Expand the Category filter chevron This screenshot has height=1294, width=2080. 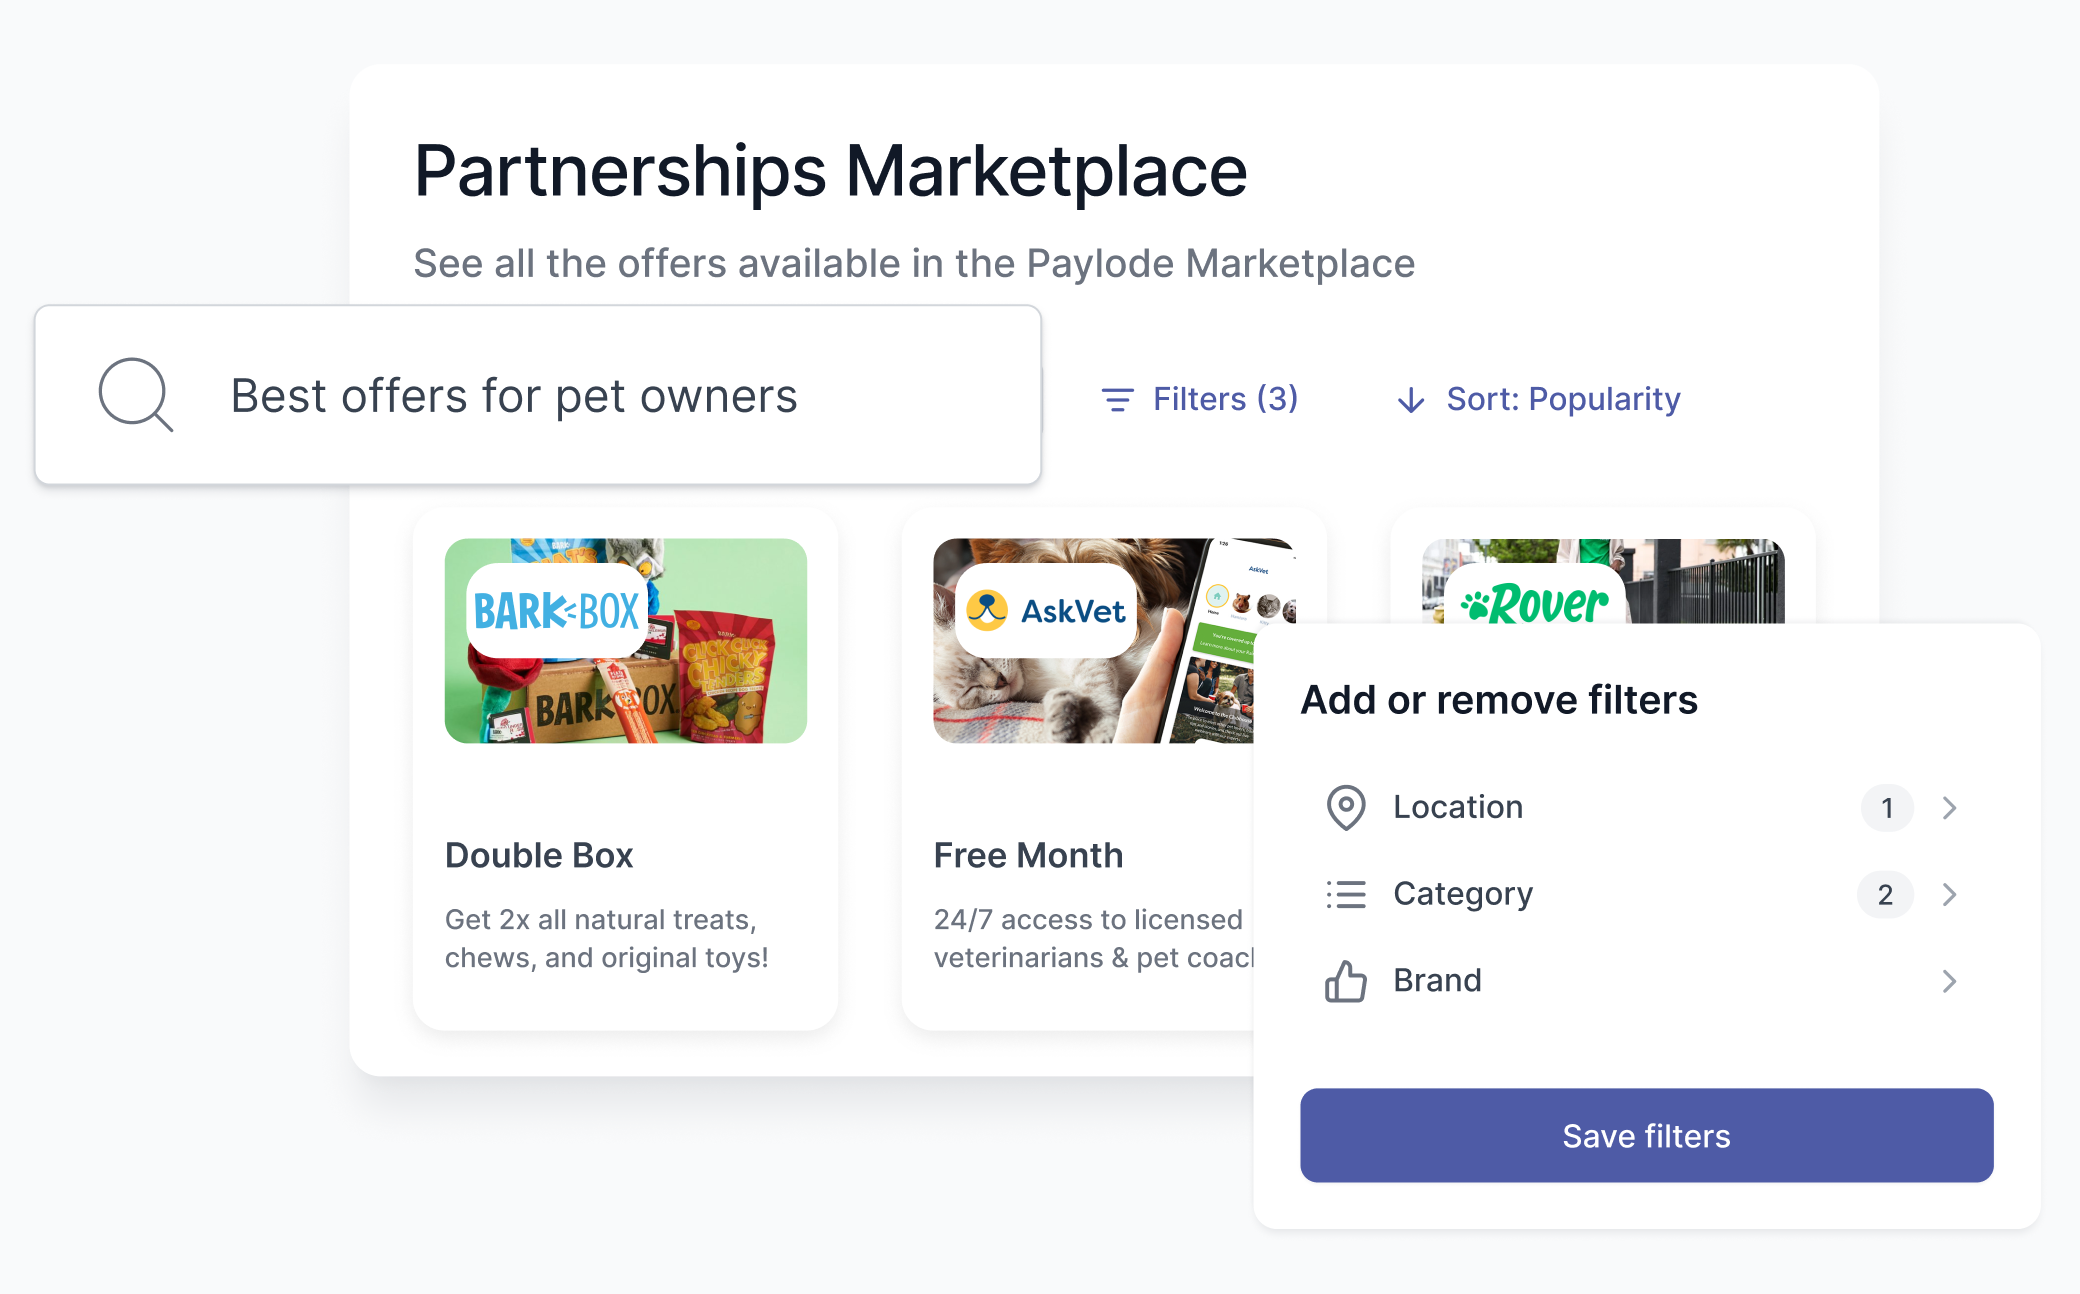1948,895
